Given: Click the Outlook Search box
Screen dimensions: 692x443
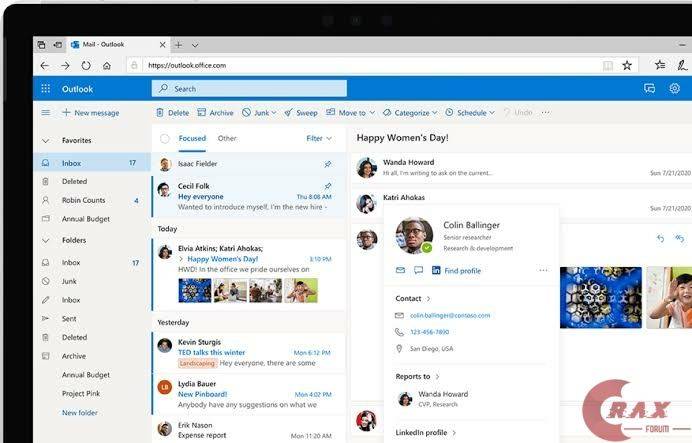Looking at the screenshot, I should tap(249, 89).
